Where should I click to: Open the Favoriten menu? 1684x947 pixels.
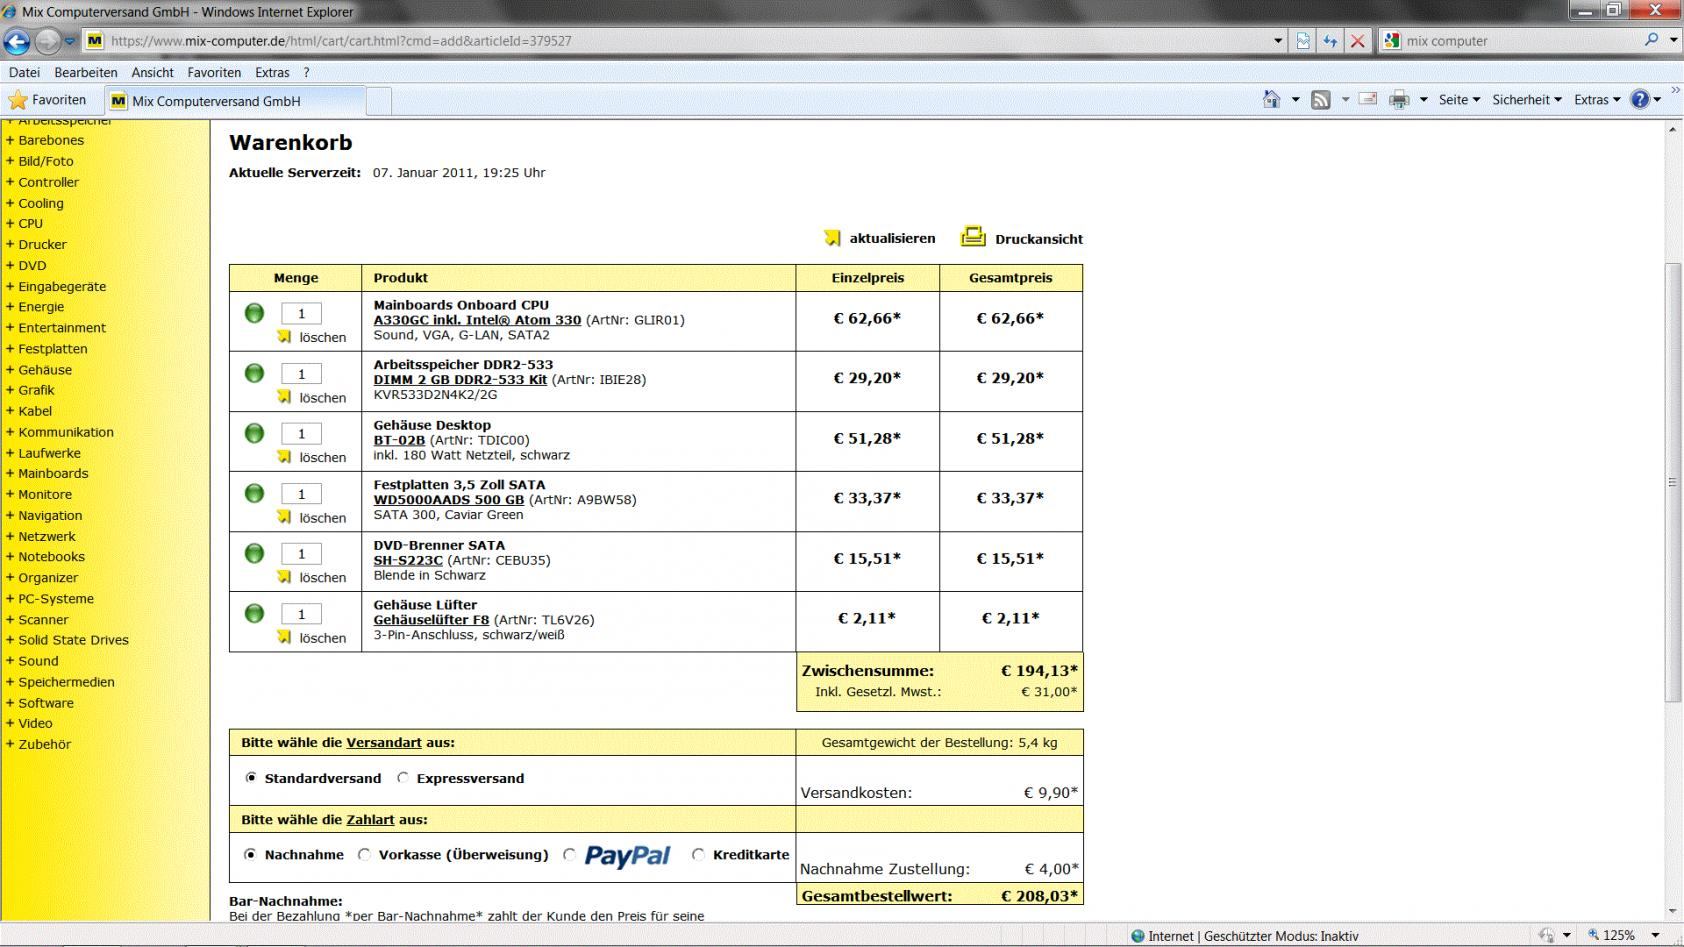(214, 72)
